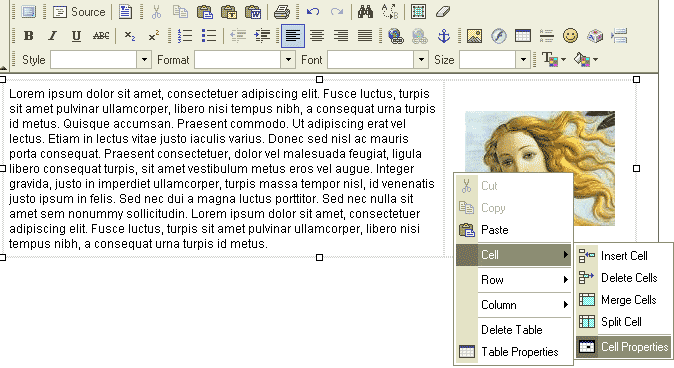Click the Remove Link icon
The width and height of the screenshot is (674, 368).
(x=420, y=36)
